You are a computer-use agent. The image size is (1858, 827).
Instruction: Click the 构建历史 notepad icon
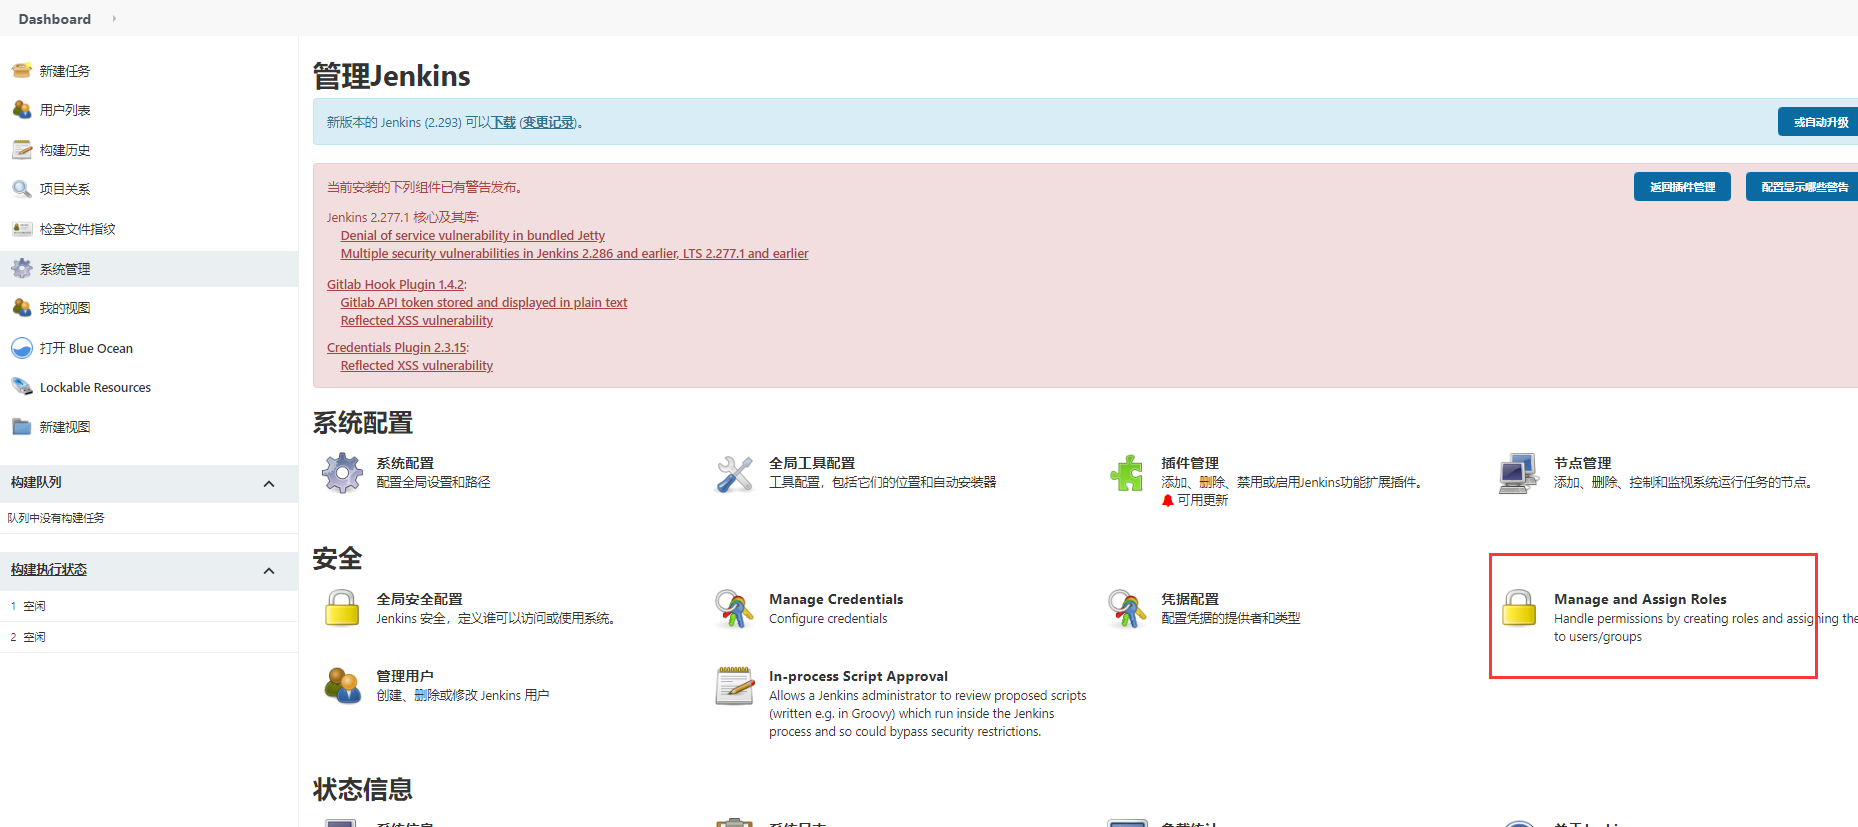(22, 150)
